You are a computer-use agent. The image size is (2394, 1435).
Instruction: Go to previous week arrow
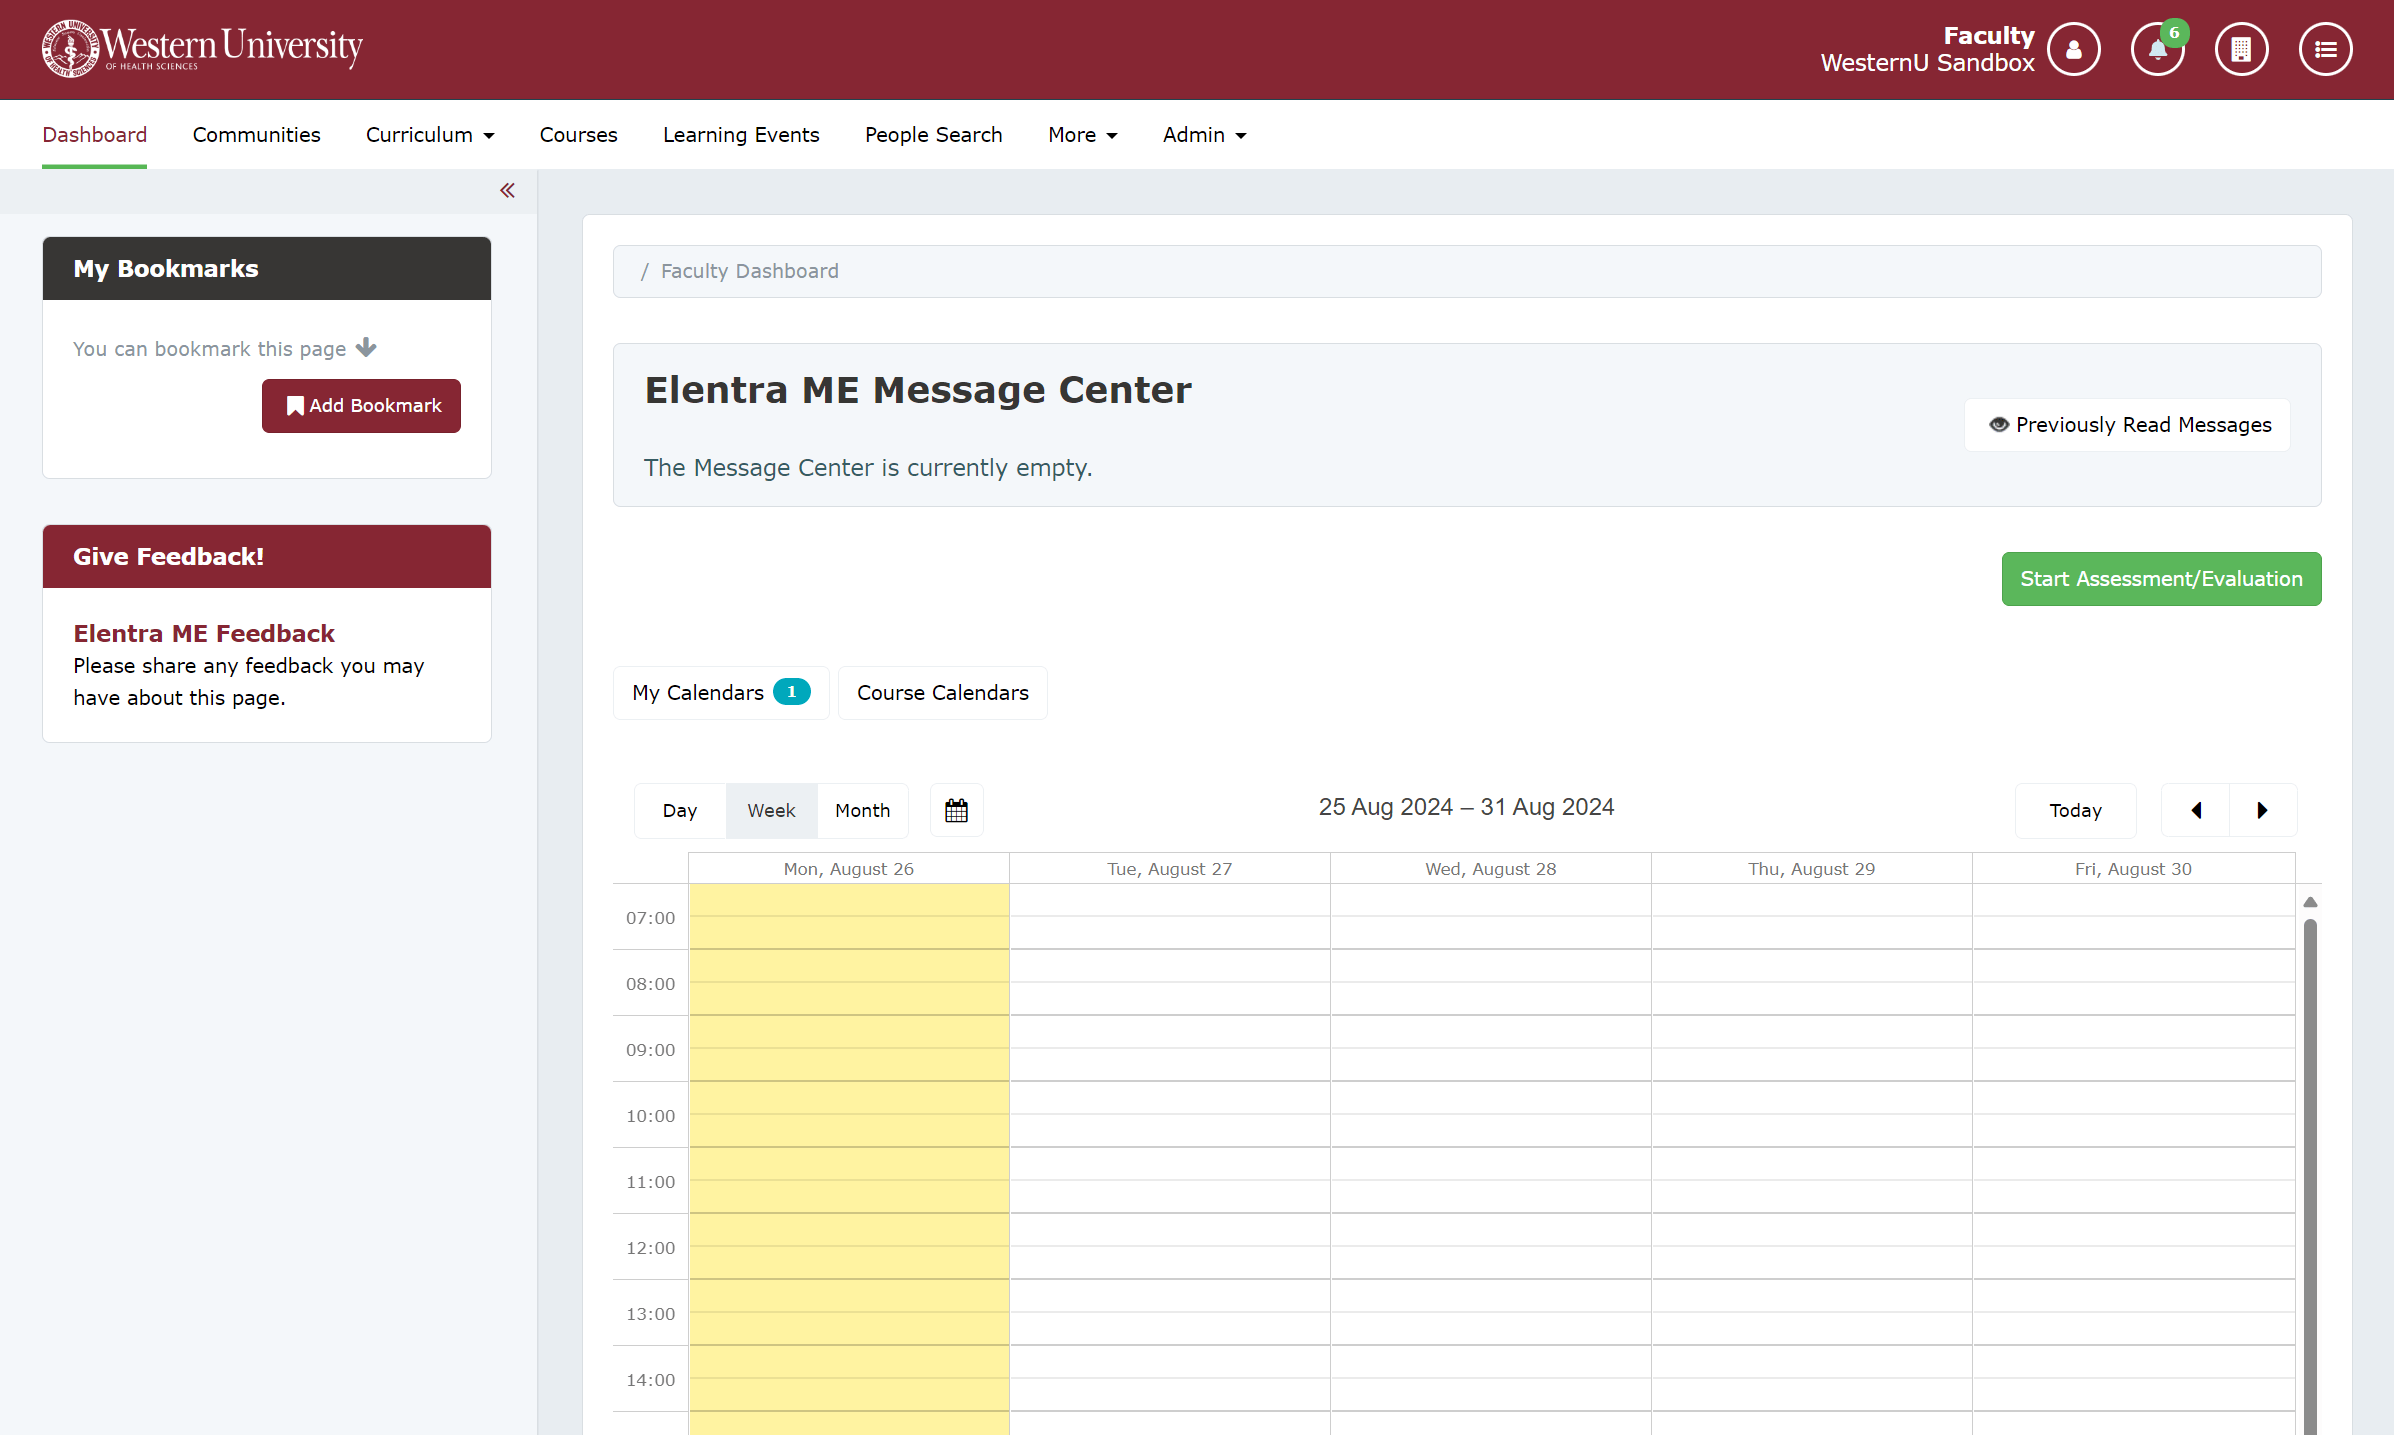click(x=2196, y=810)
